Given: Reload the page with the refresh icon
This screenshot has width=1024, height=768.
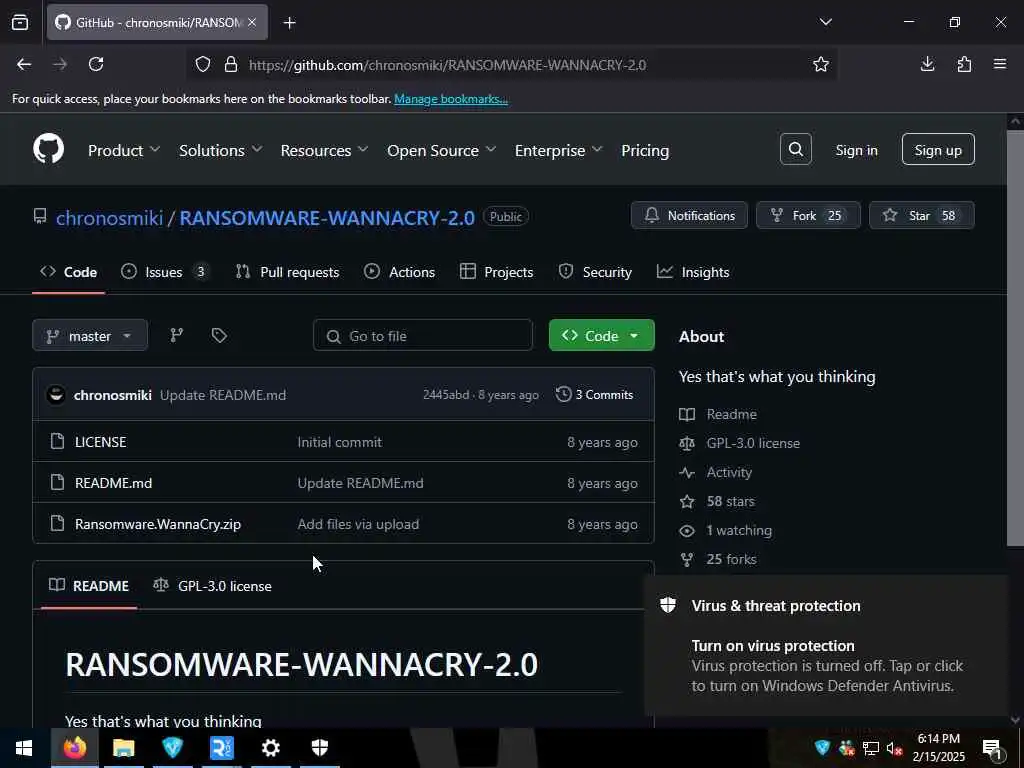Looking at the screenshot, I should click(96, 64).
